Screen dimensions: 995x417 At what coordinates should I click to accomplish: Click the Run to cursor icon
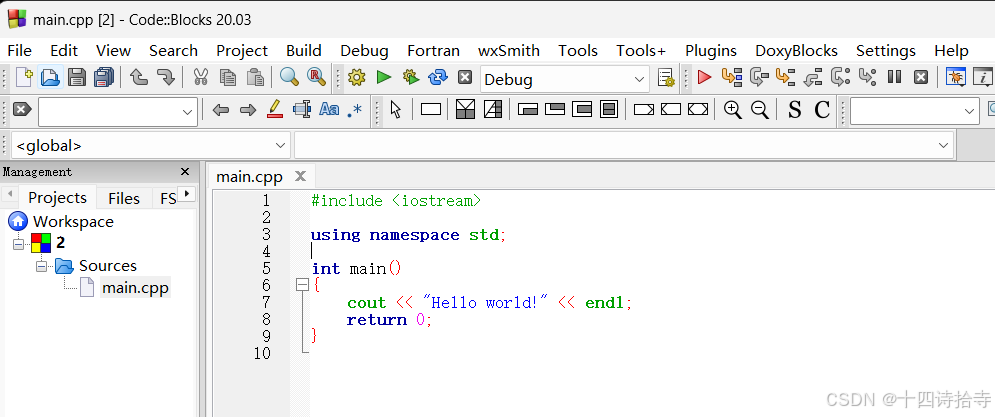pyautogui.click(x=732, y=77)
